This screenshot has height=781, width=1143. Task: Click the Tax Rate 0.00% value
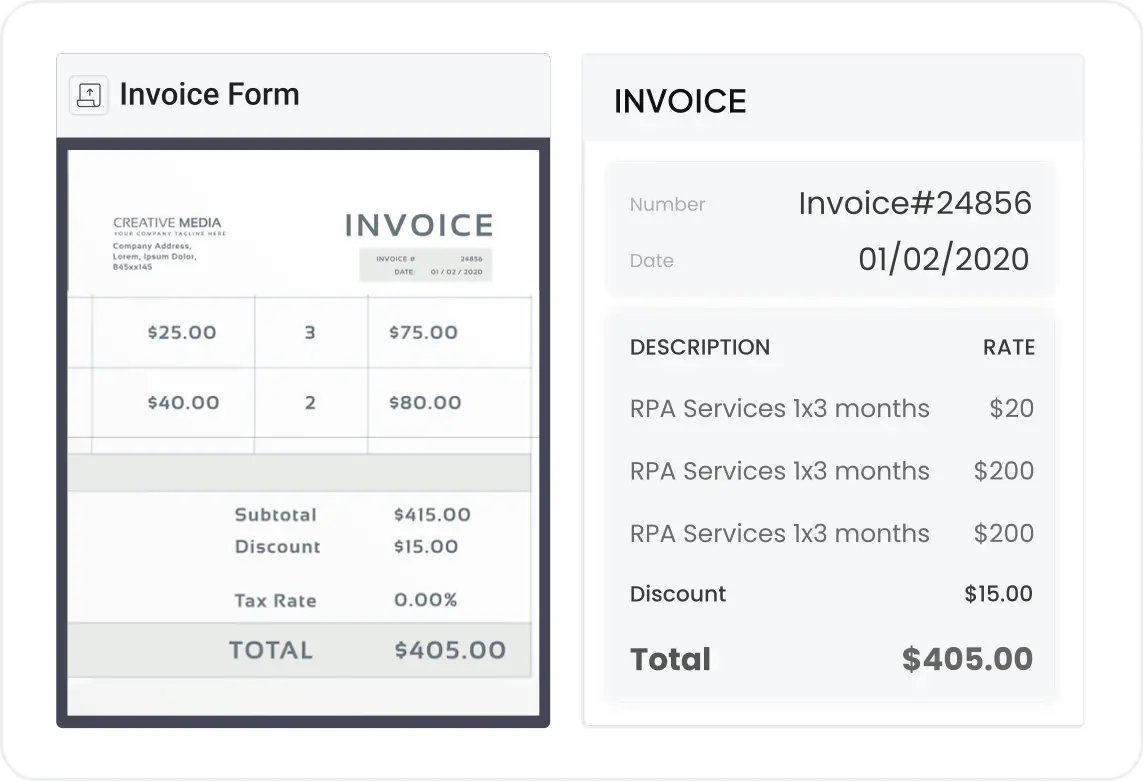426,600
